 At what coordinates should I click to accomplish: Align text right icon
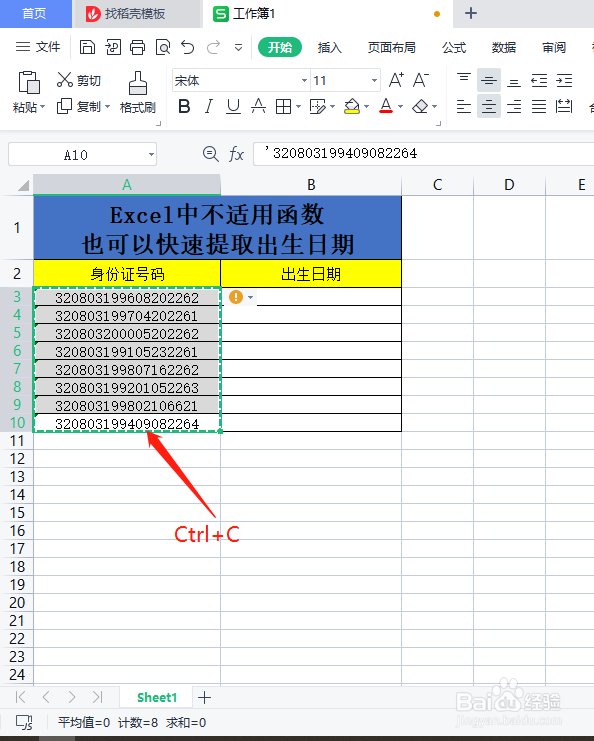(x=514, y=107)
